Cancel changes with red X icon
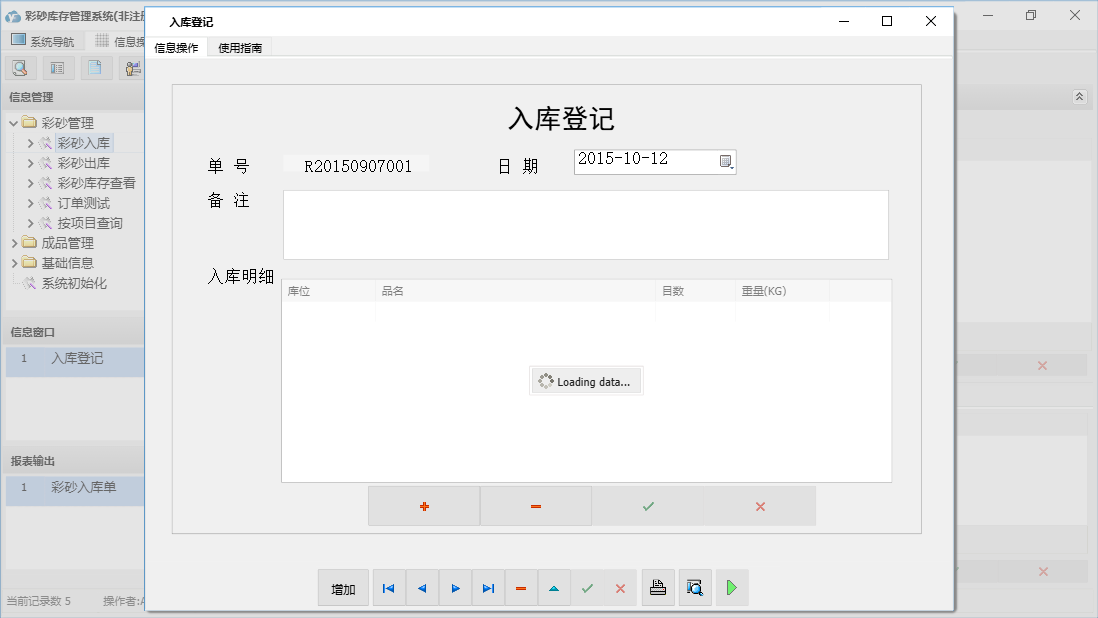The image size is (1098, 618). 619,588
